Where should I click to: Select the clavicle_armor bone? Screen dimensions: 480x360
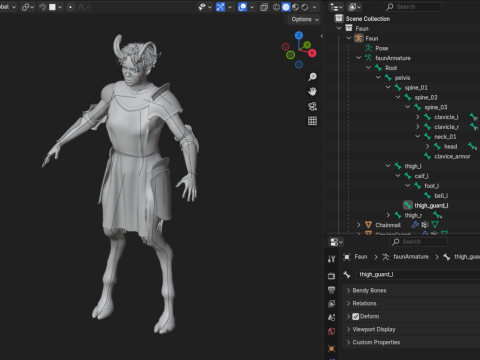pos(452,156)
